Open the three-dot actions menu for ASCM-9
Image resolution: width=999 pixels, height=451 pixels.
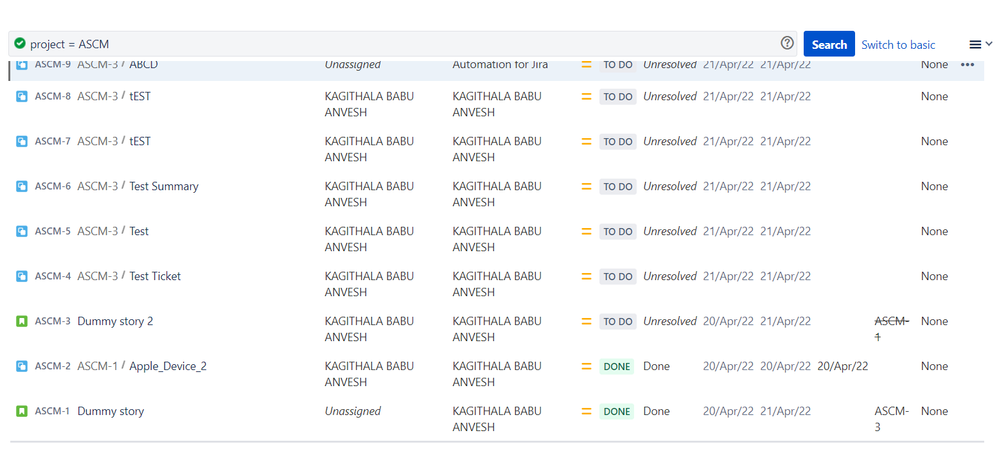(x=967, y=64)
